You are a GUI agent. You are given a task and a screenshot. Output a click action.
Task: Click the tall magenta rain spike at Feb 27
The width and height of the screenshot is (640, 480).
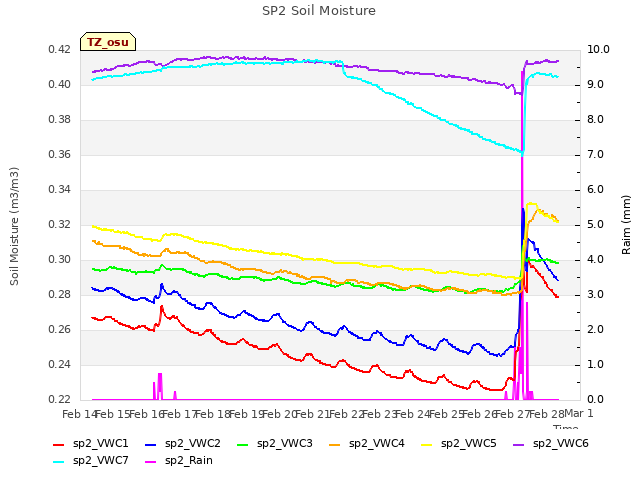pos(522,235)
